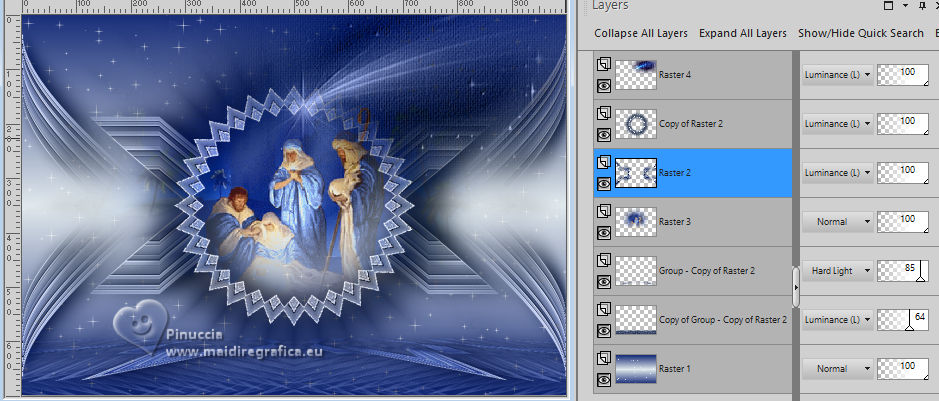Open Hard Light blend mode dropdown
Viewport: 939px width, 401px height.
[x=837, y=271]
